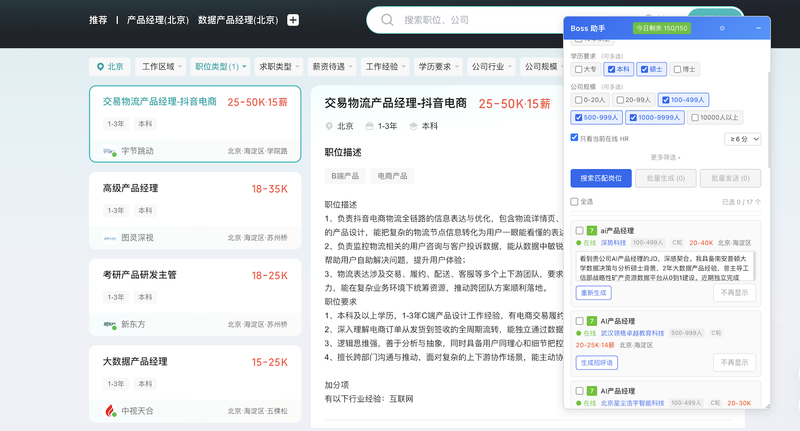Toggle 大专 education checkbox
Viewport: 800px width, 431px height.
coord(579,69)
